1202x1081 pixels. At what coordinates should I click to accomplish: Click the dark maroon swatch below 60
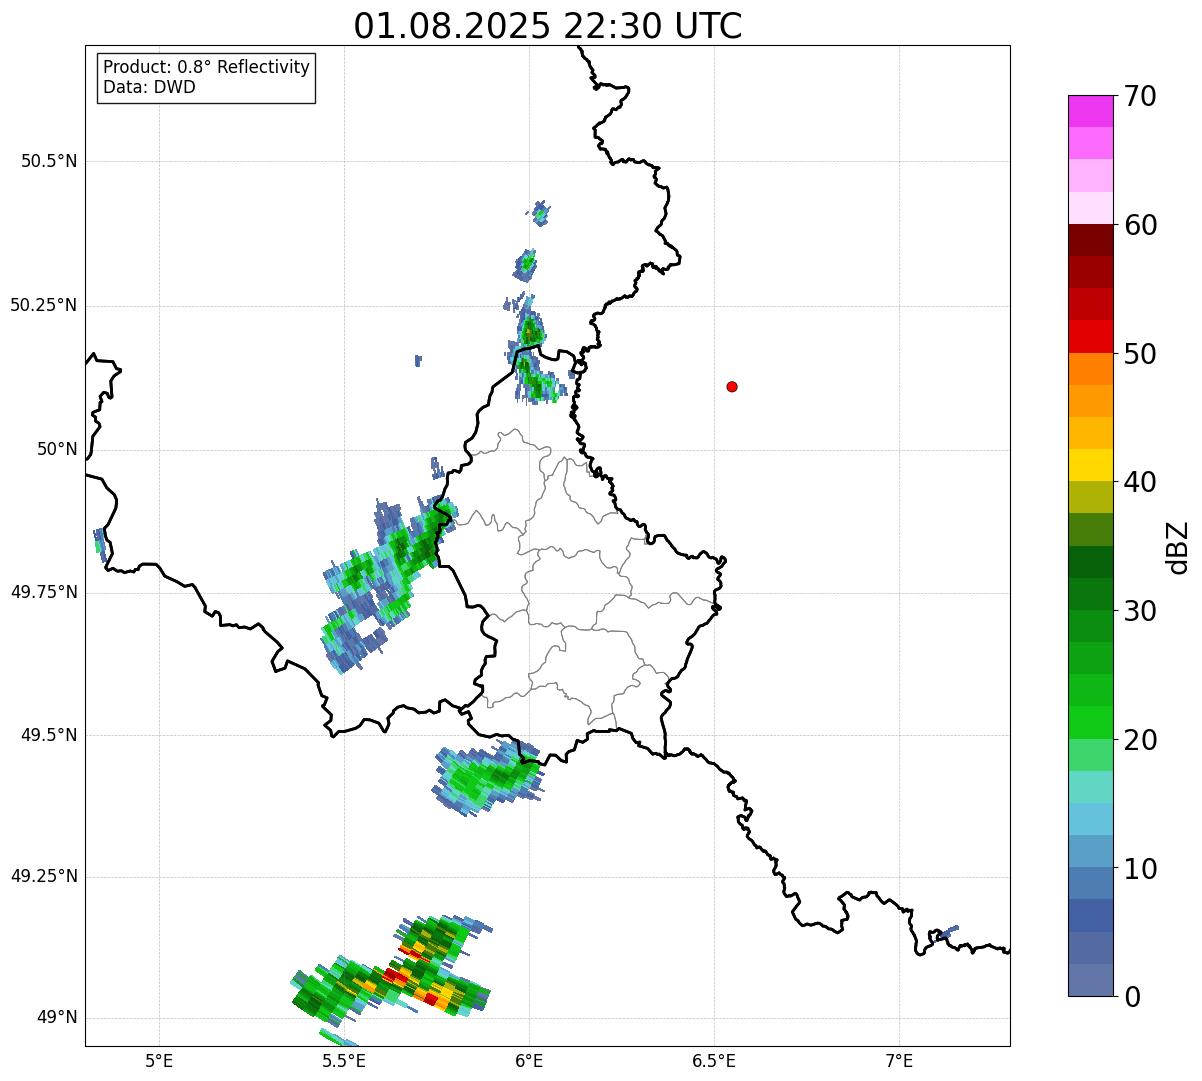1090,240
